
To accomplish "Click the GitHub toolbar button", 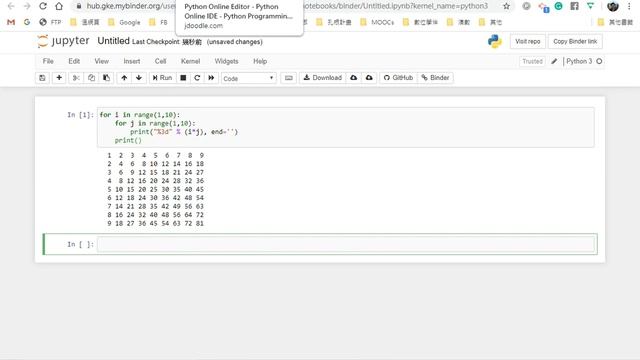I will [398, 78].
